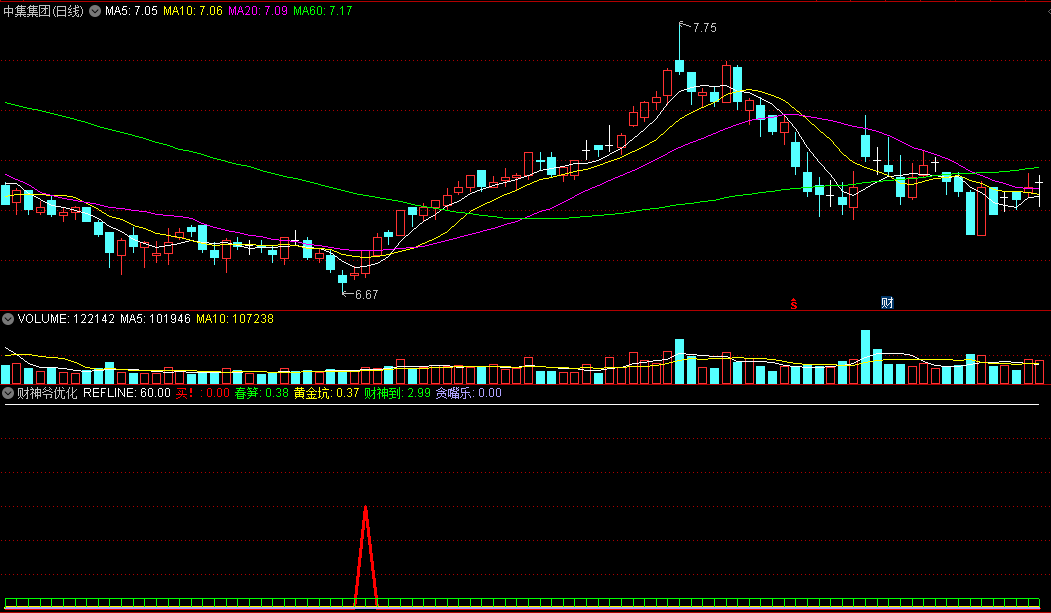Click the MA60: 7.17 label
Image resolution: width=1051 pixels, height=613 pixels.
click(323, 11)
